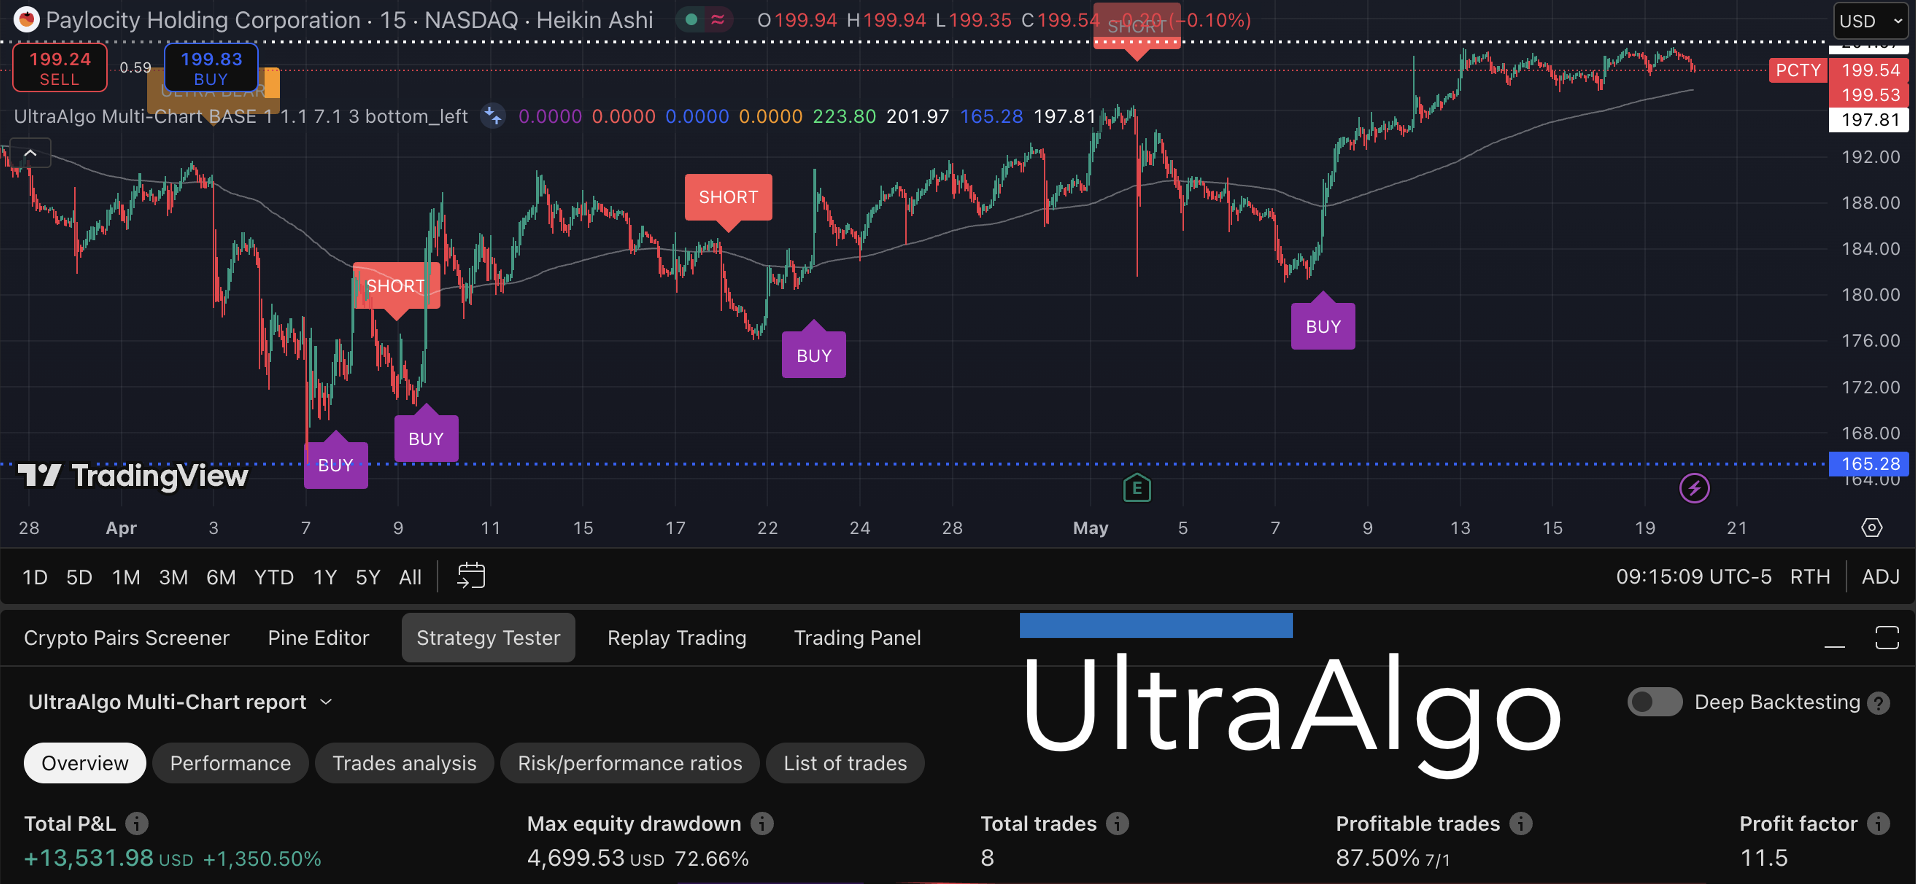Select the 3M time range
This screenshot has height=886, width=1916.
(x=173, y=577)
